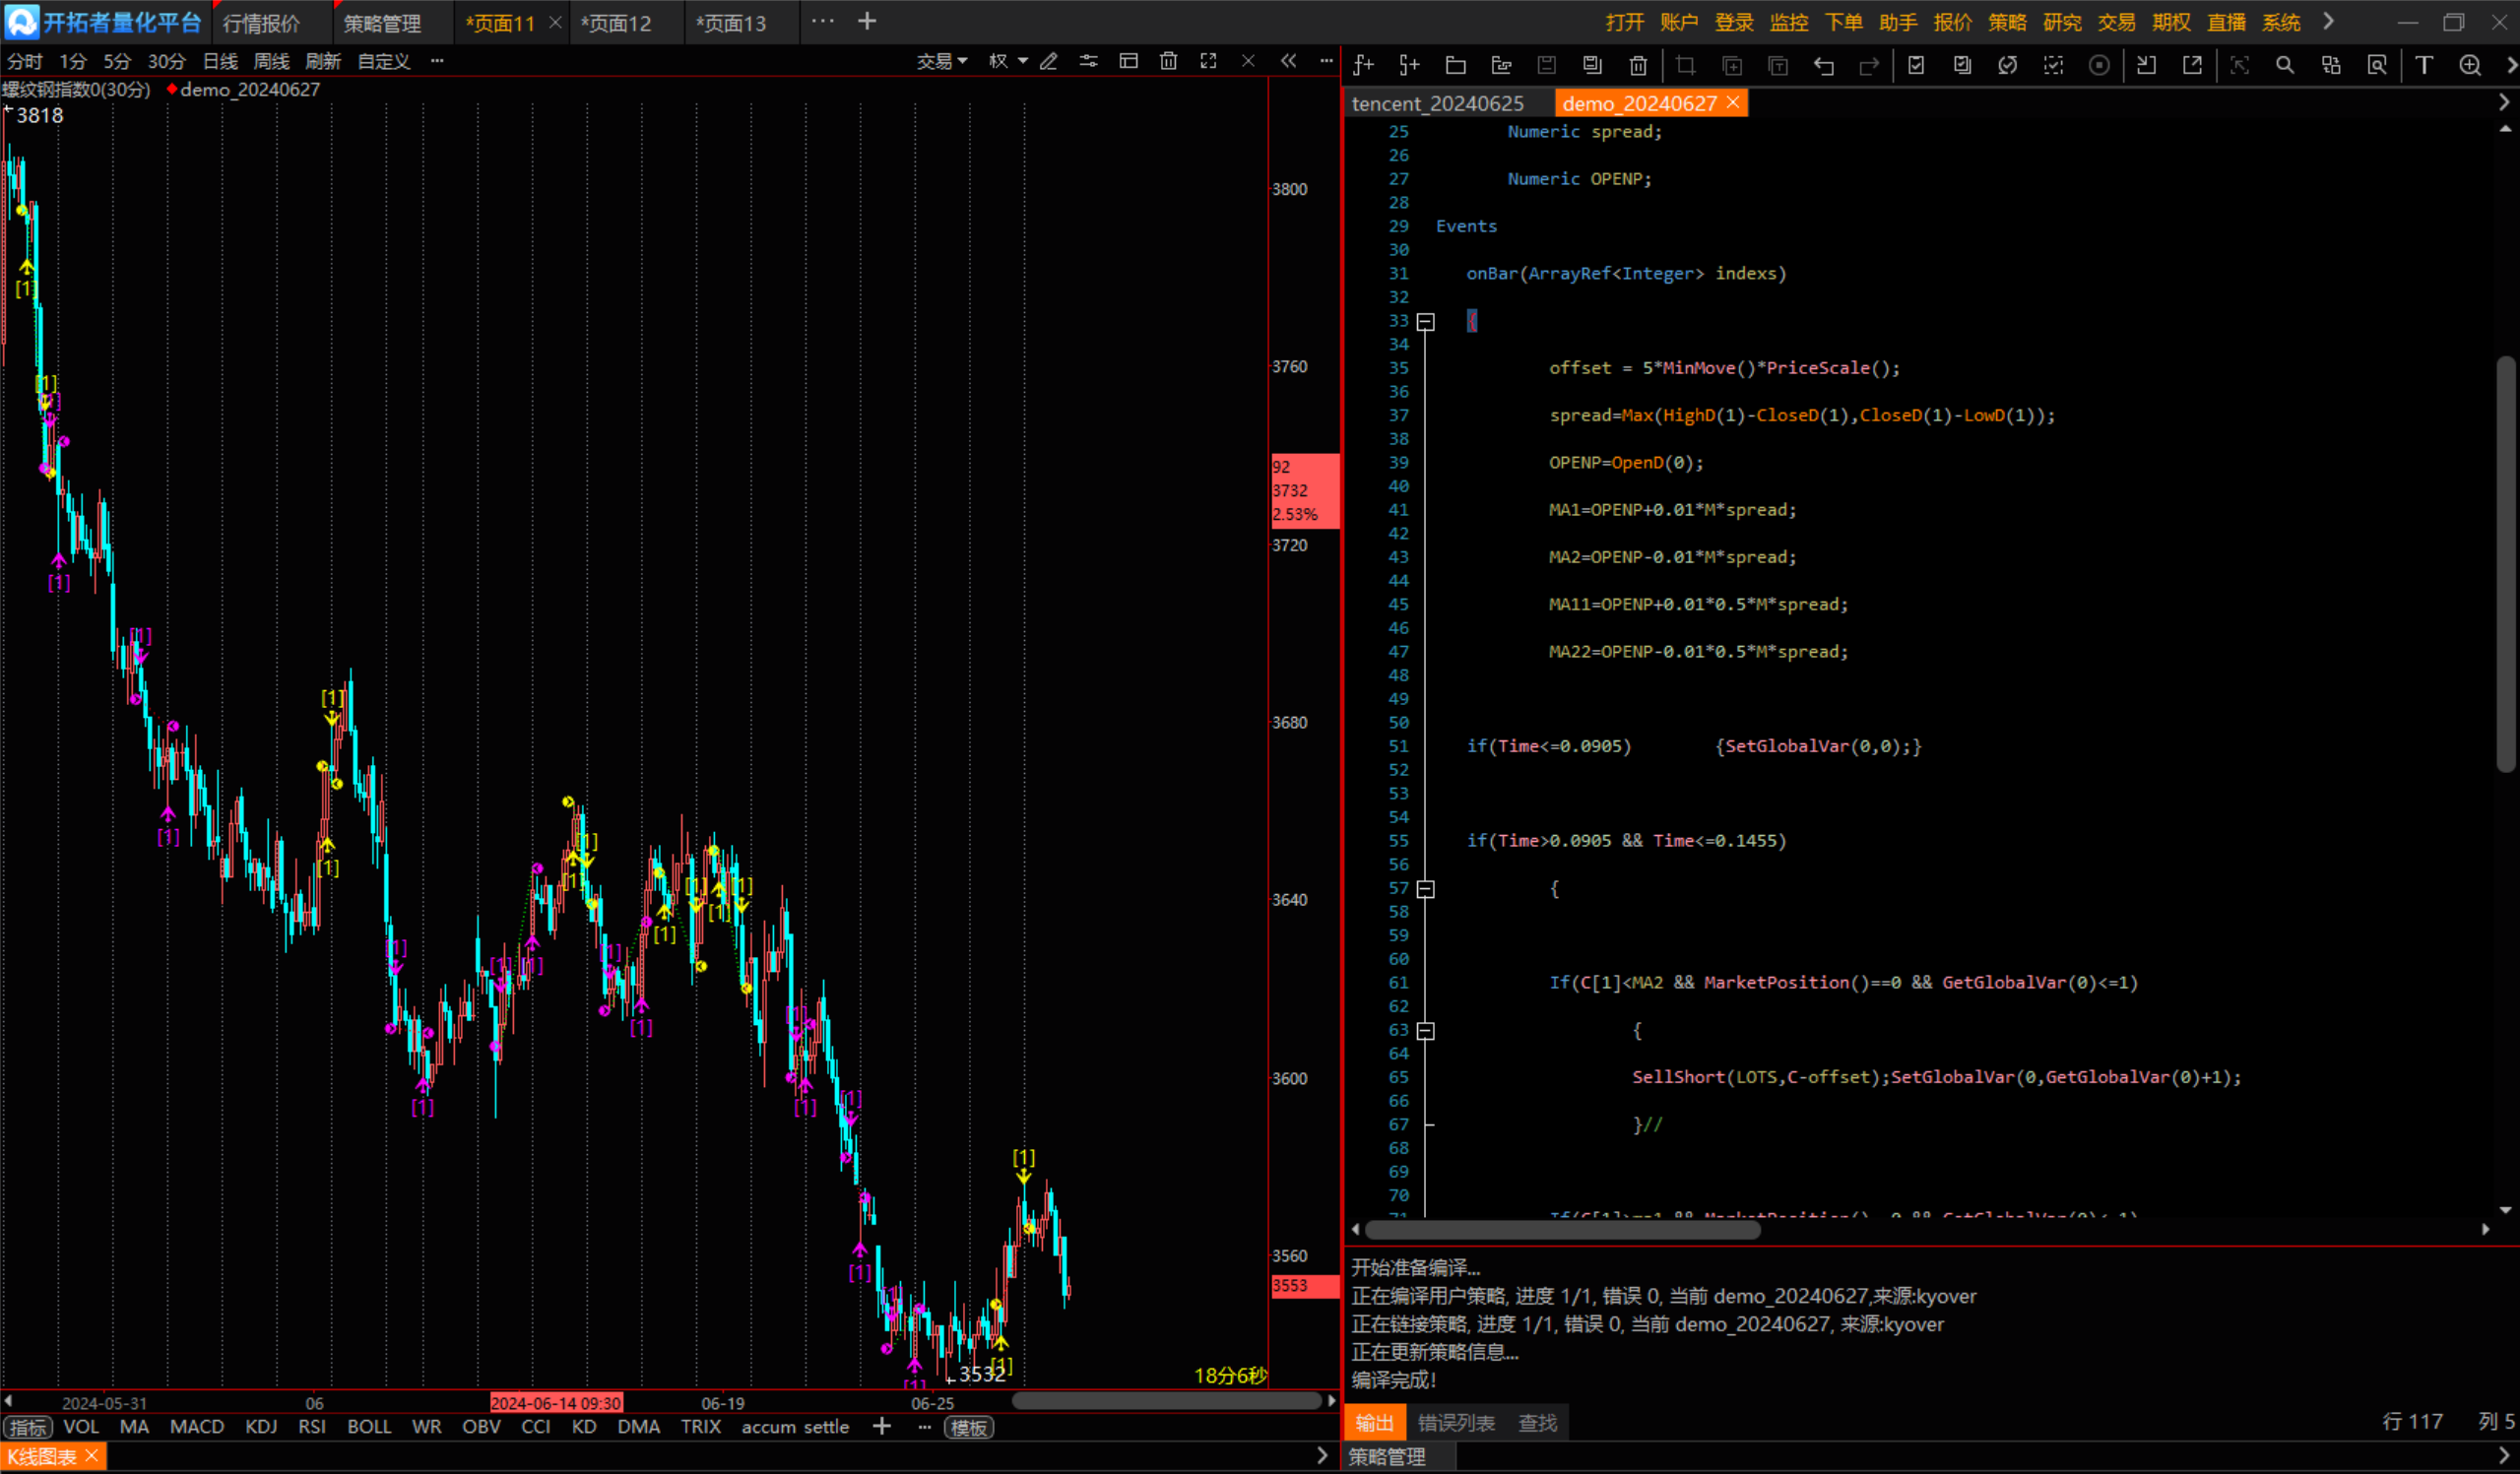Collapse code block at line 57
Image resolution: width=2520 pixels, height=1474 pixels.
[x=1426, y=889]
